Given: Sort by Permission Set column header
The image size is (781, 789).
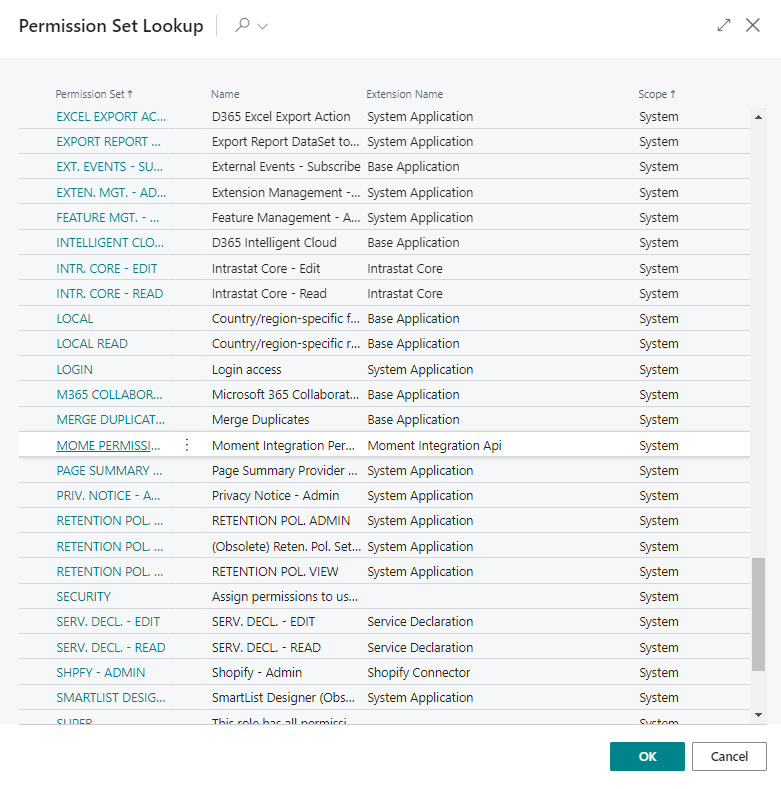Looking at the screenshot, I should tap(94, 94).
